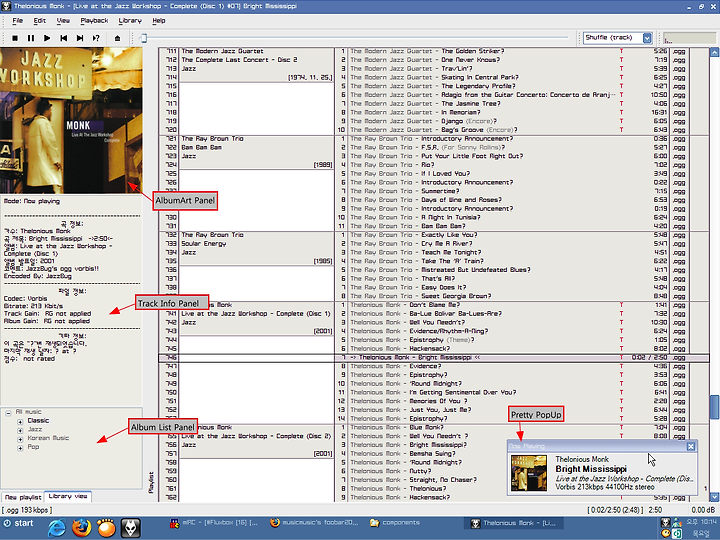Select track 'Put Your Little Foot Right Out'
The width and height of the screenshot is (720, 540).
(x=472, y=156)
